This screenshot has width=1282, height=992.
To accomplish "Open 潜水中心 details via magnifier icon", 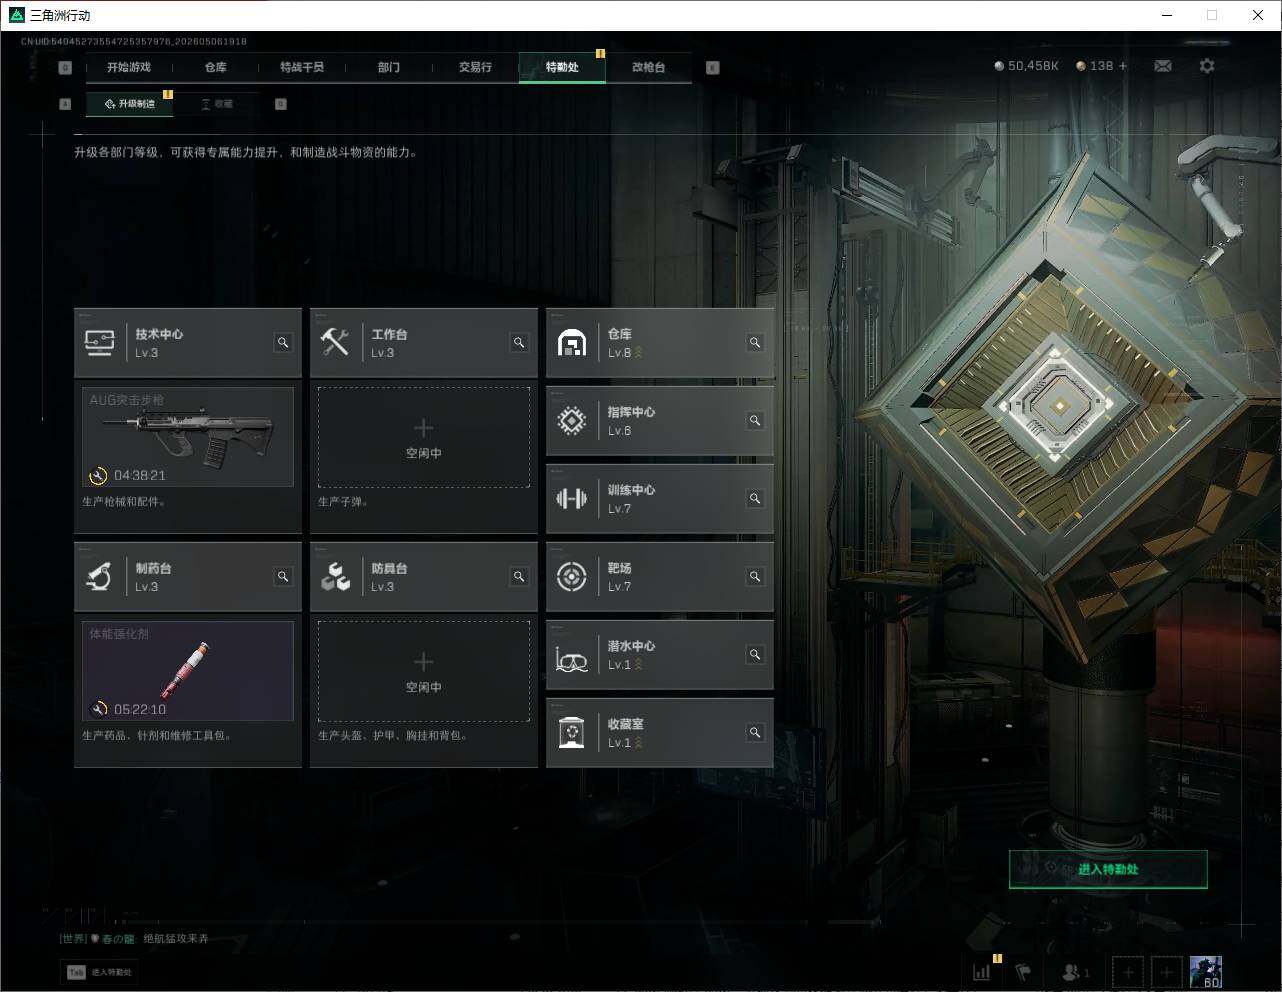I will 755,655.
